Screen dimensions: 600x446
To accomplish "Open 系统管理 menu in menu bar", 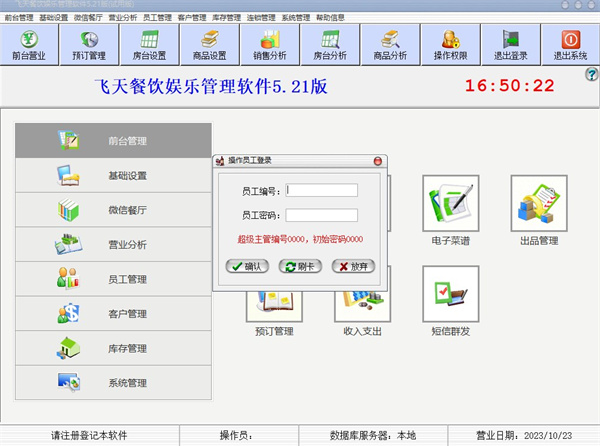I will [296, 18].
